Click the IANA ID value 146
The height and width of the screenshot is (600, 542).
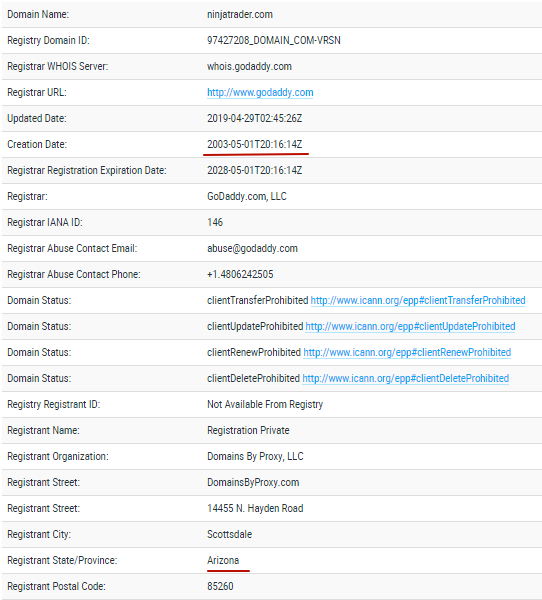click(x=215, y=222)
